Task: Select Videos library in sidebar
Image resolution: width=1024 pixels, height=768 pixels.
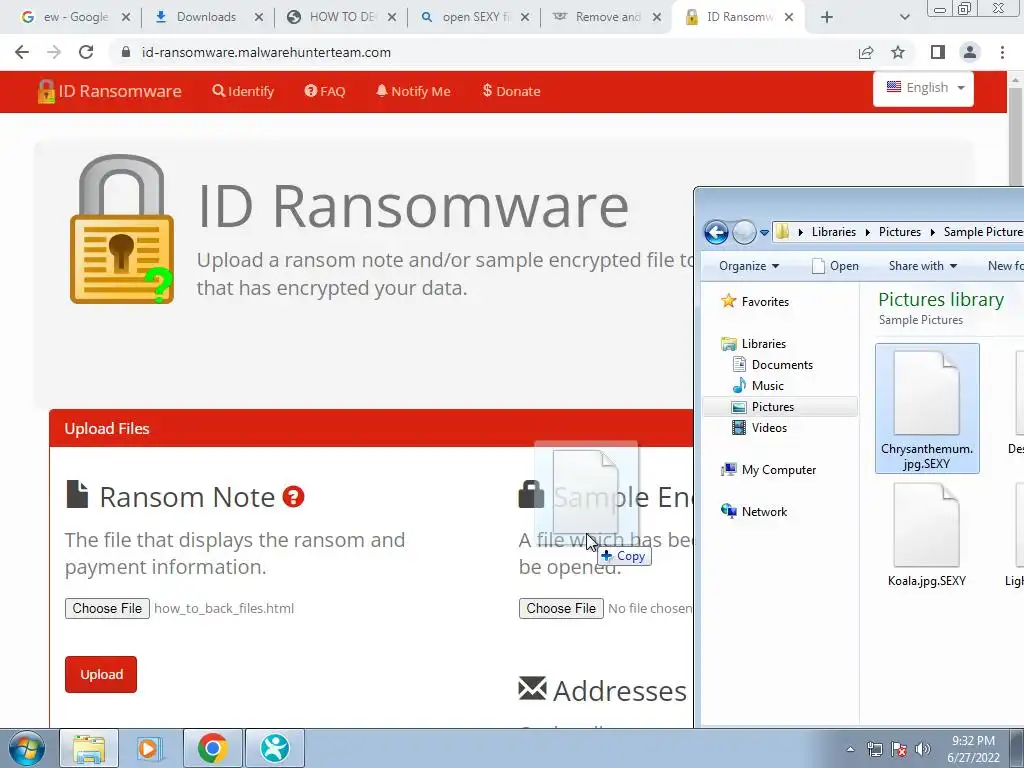Action: pyautogui.click(x=759, y=428)
